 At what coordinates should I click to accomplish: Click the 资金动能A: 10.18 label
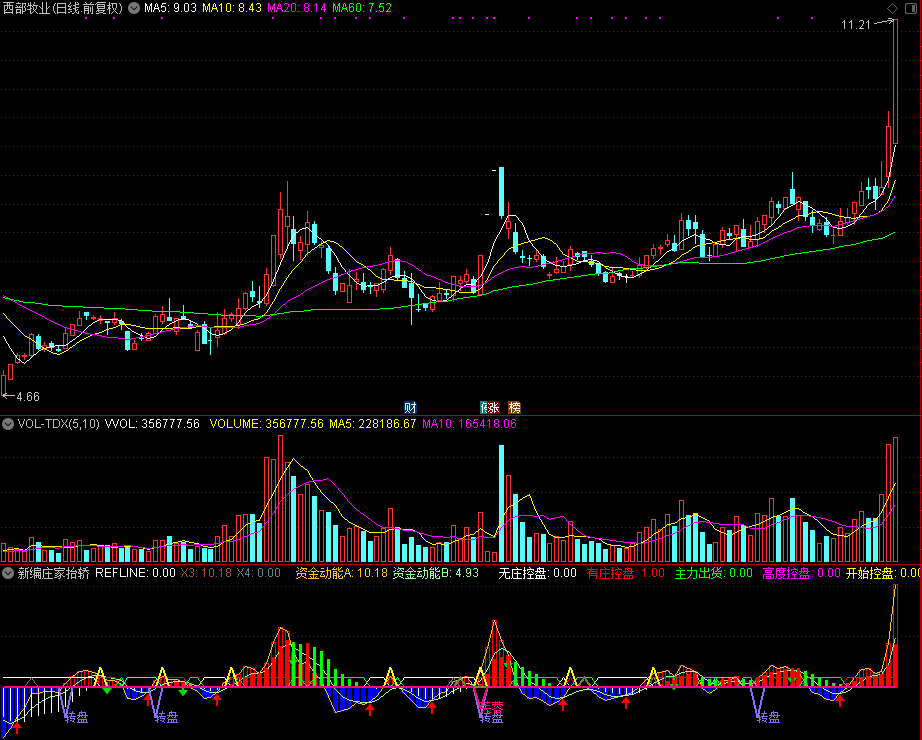pyautogui.click(x=342, y=573)
